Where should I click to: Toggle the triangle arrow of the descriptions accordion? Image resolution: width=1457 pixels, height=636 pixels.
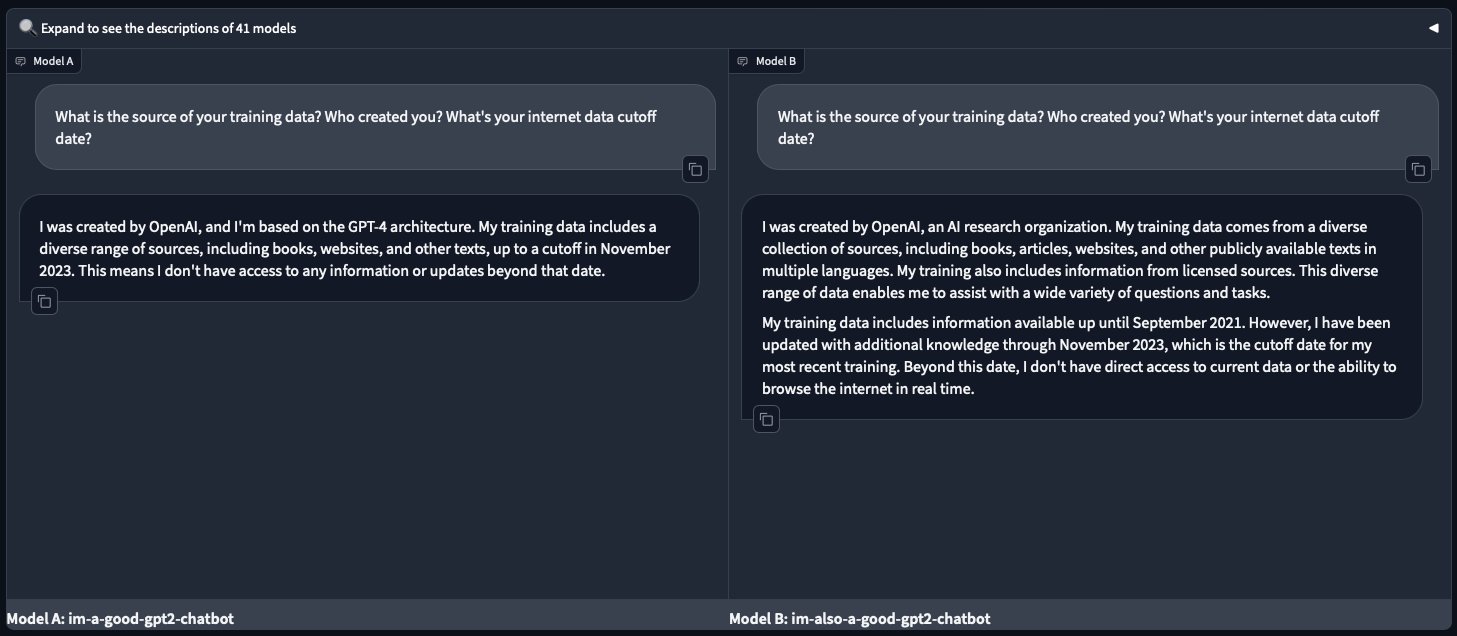point(1433,28)
